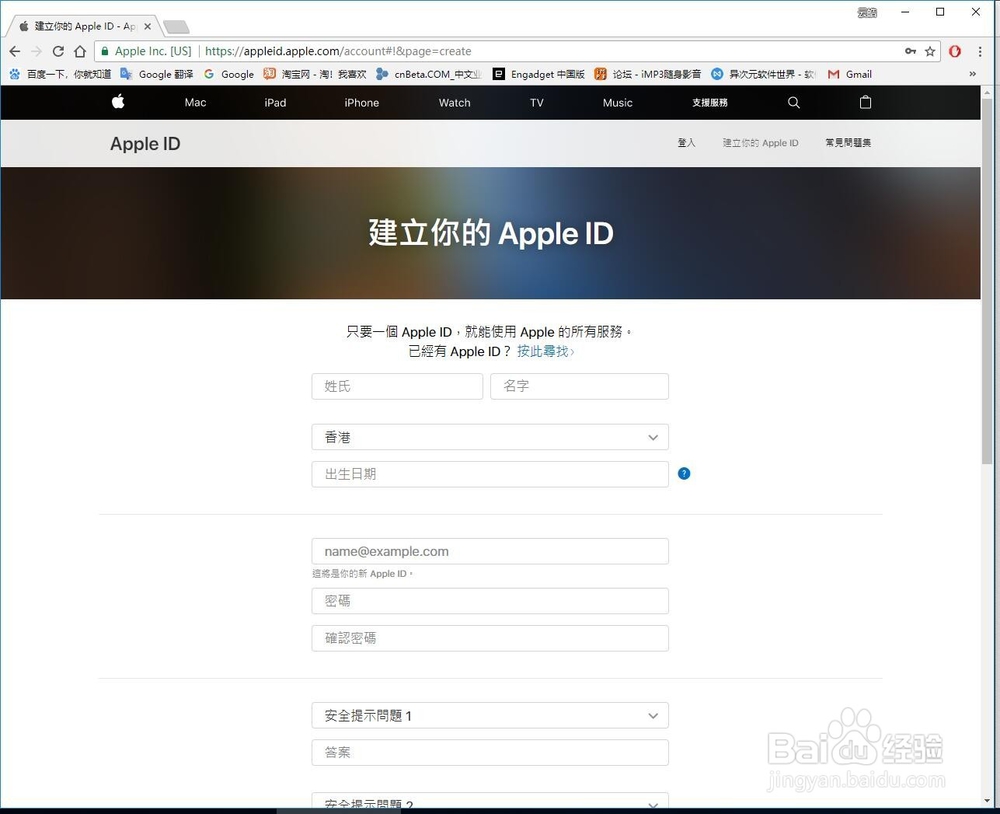Click the 登入 sign-in link
This screenshot has width=1000, height=814.
click(x=686, y=143)
